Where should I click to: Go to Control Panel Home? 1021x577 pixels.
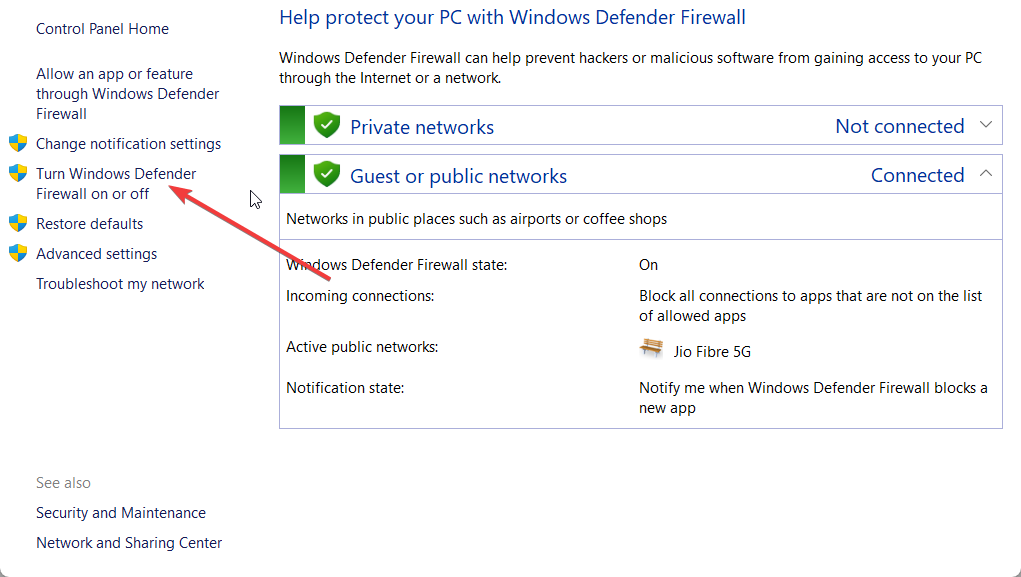tap(102, 28)
